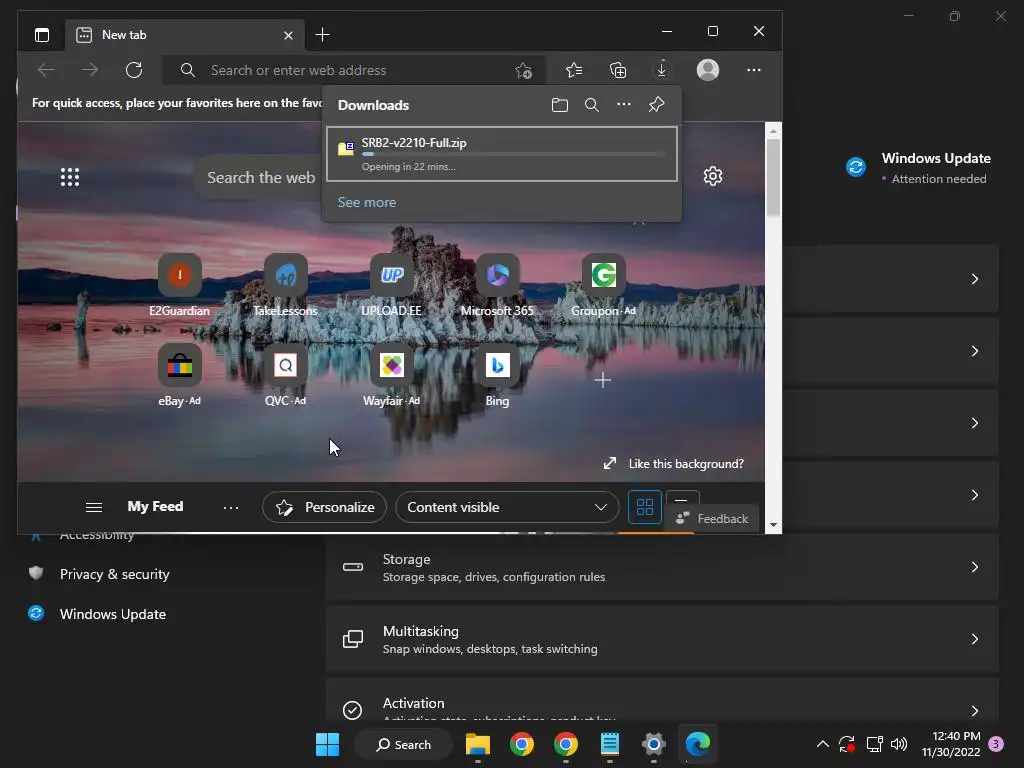Select the SRB2-v2210-Full.zip download item

(x=502, y=154)
